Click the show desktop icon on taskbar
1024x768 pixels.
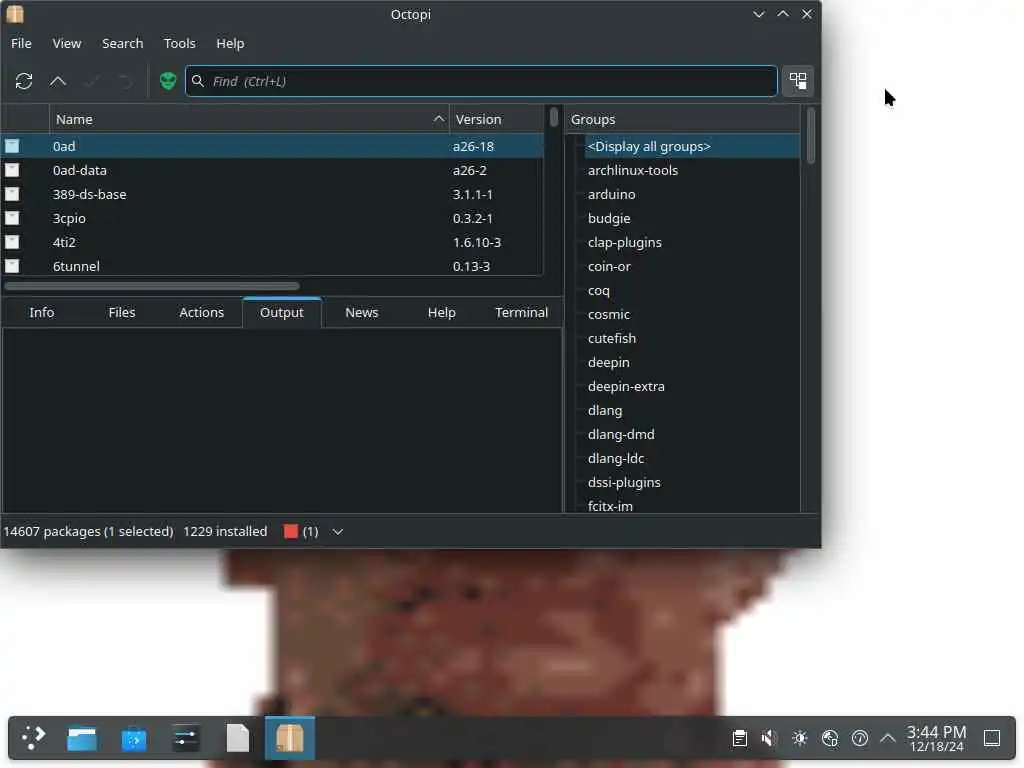click(991, 738)
